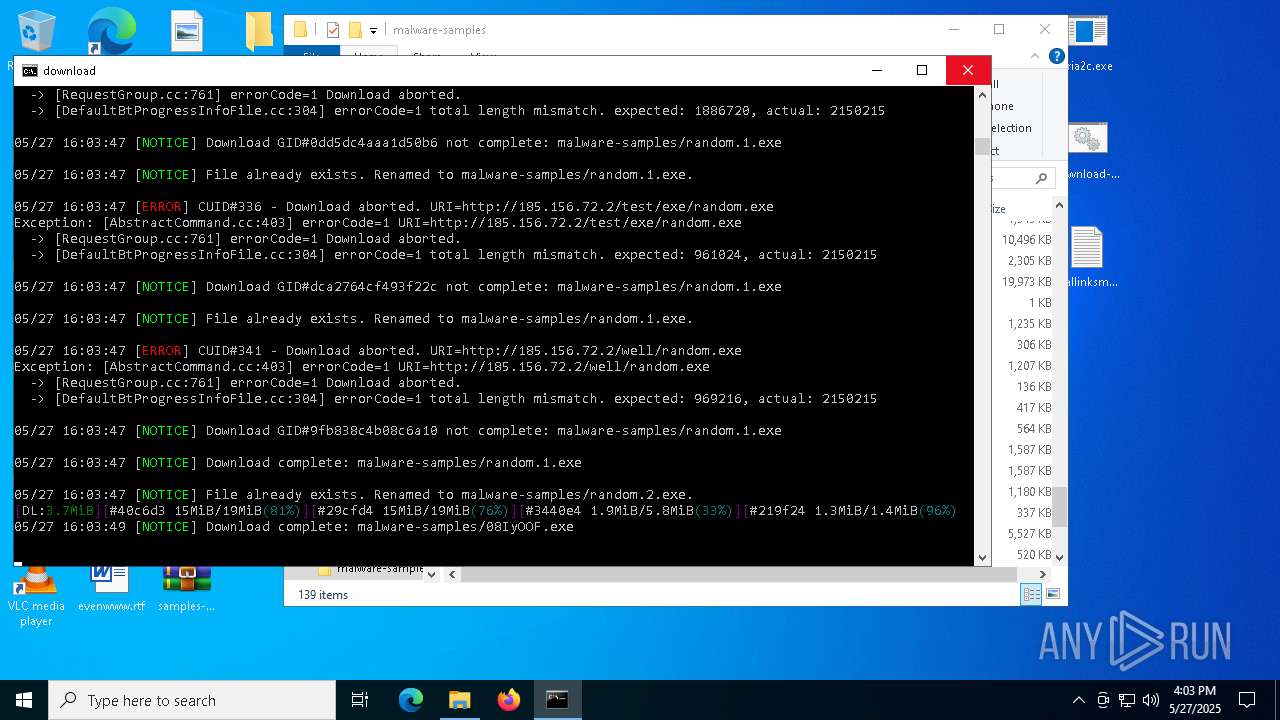Maximize the malware-samples Explorer window
1280x720 pixels.
[999, 29]
